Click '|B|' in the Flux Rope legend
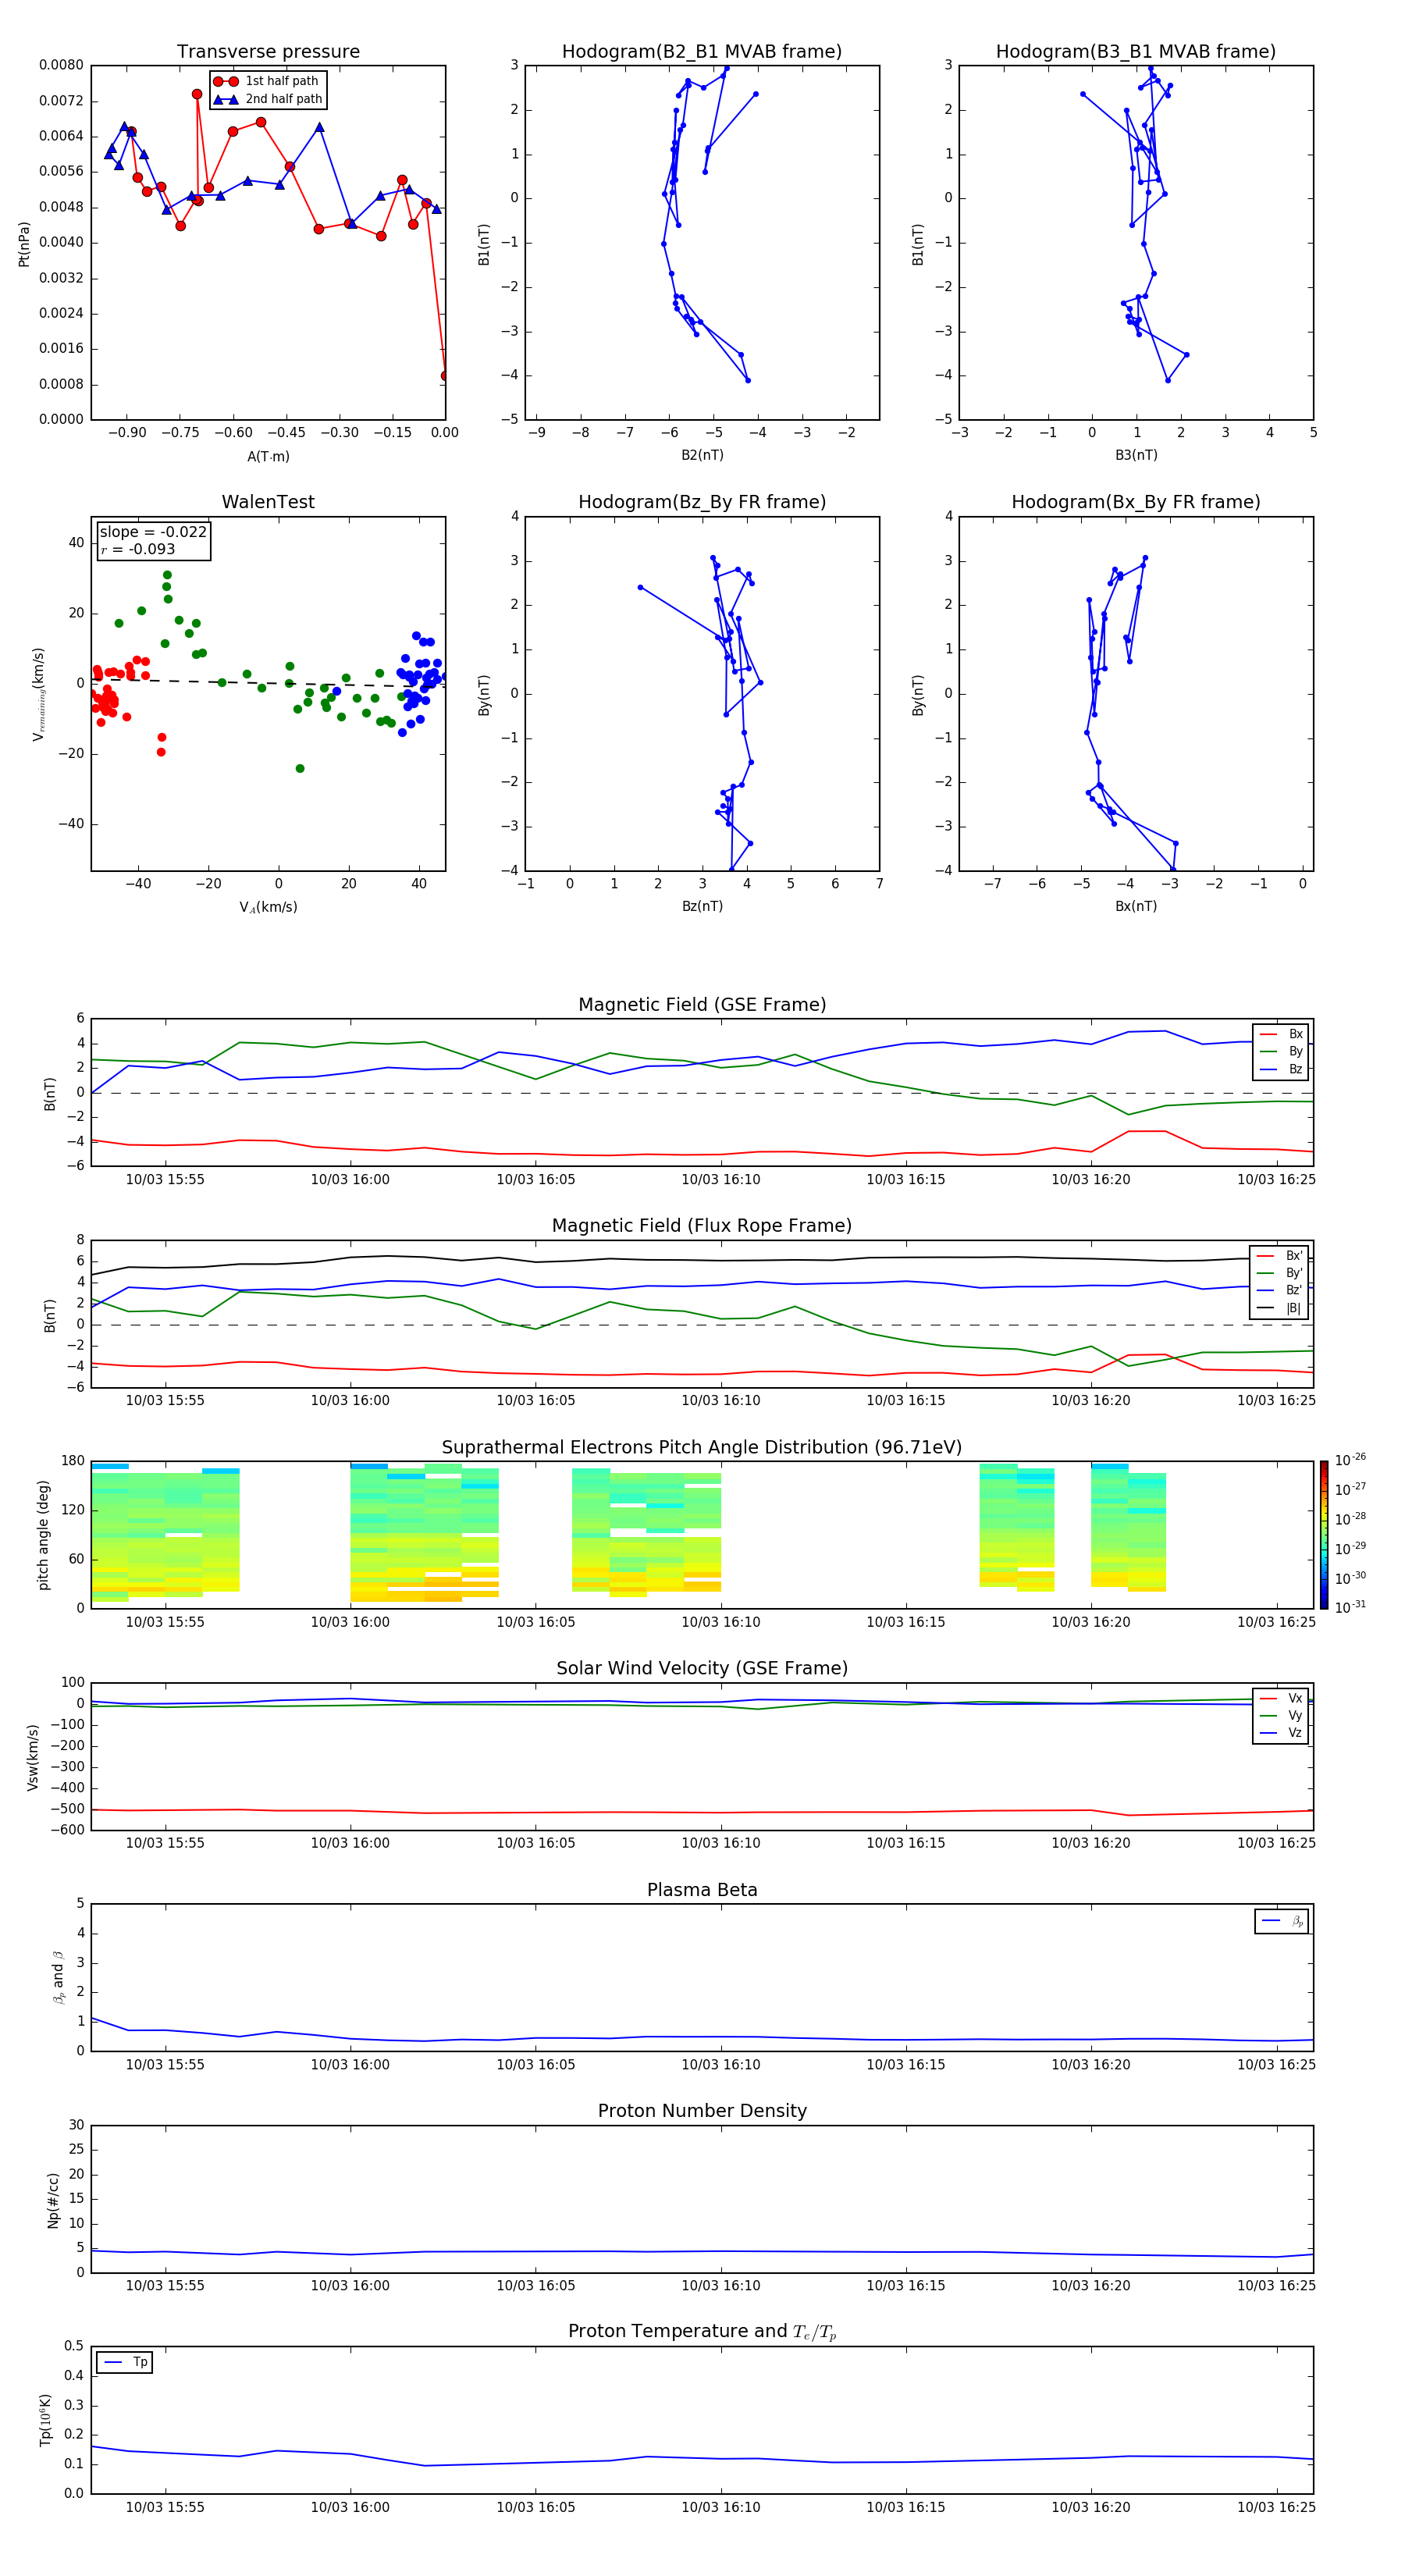The height and width of the screenshot is (2576, 1405). tap(1294, 1308)
